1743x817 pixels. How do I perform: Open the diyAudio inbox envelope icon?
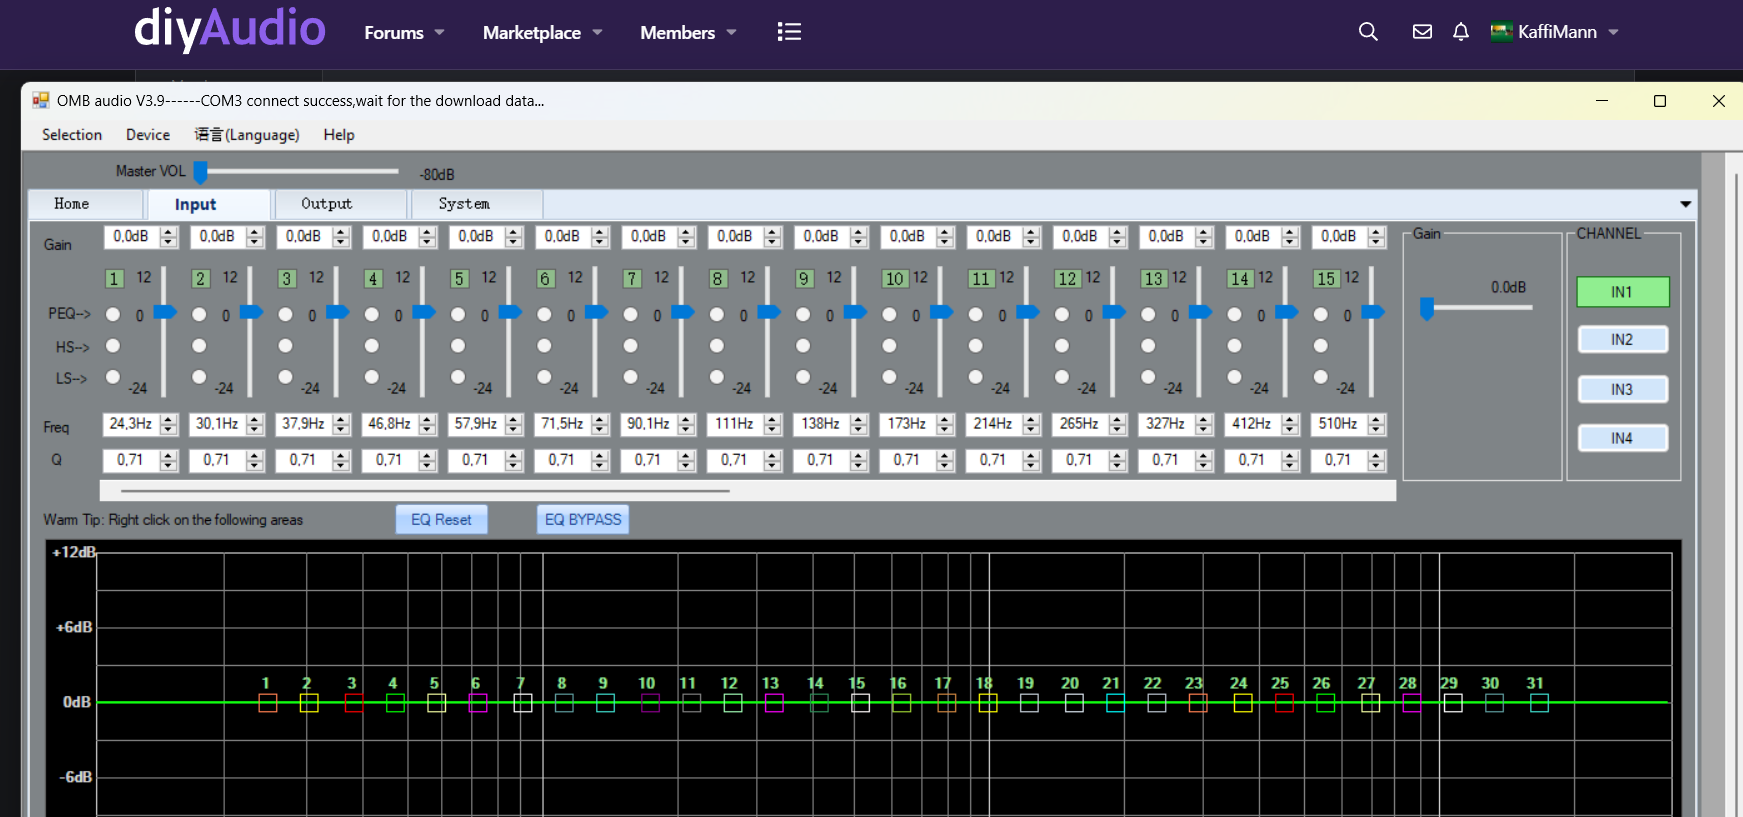pos(1422,32)
